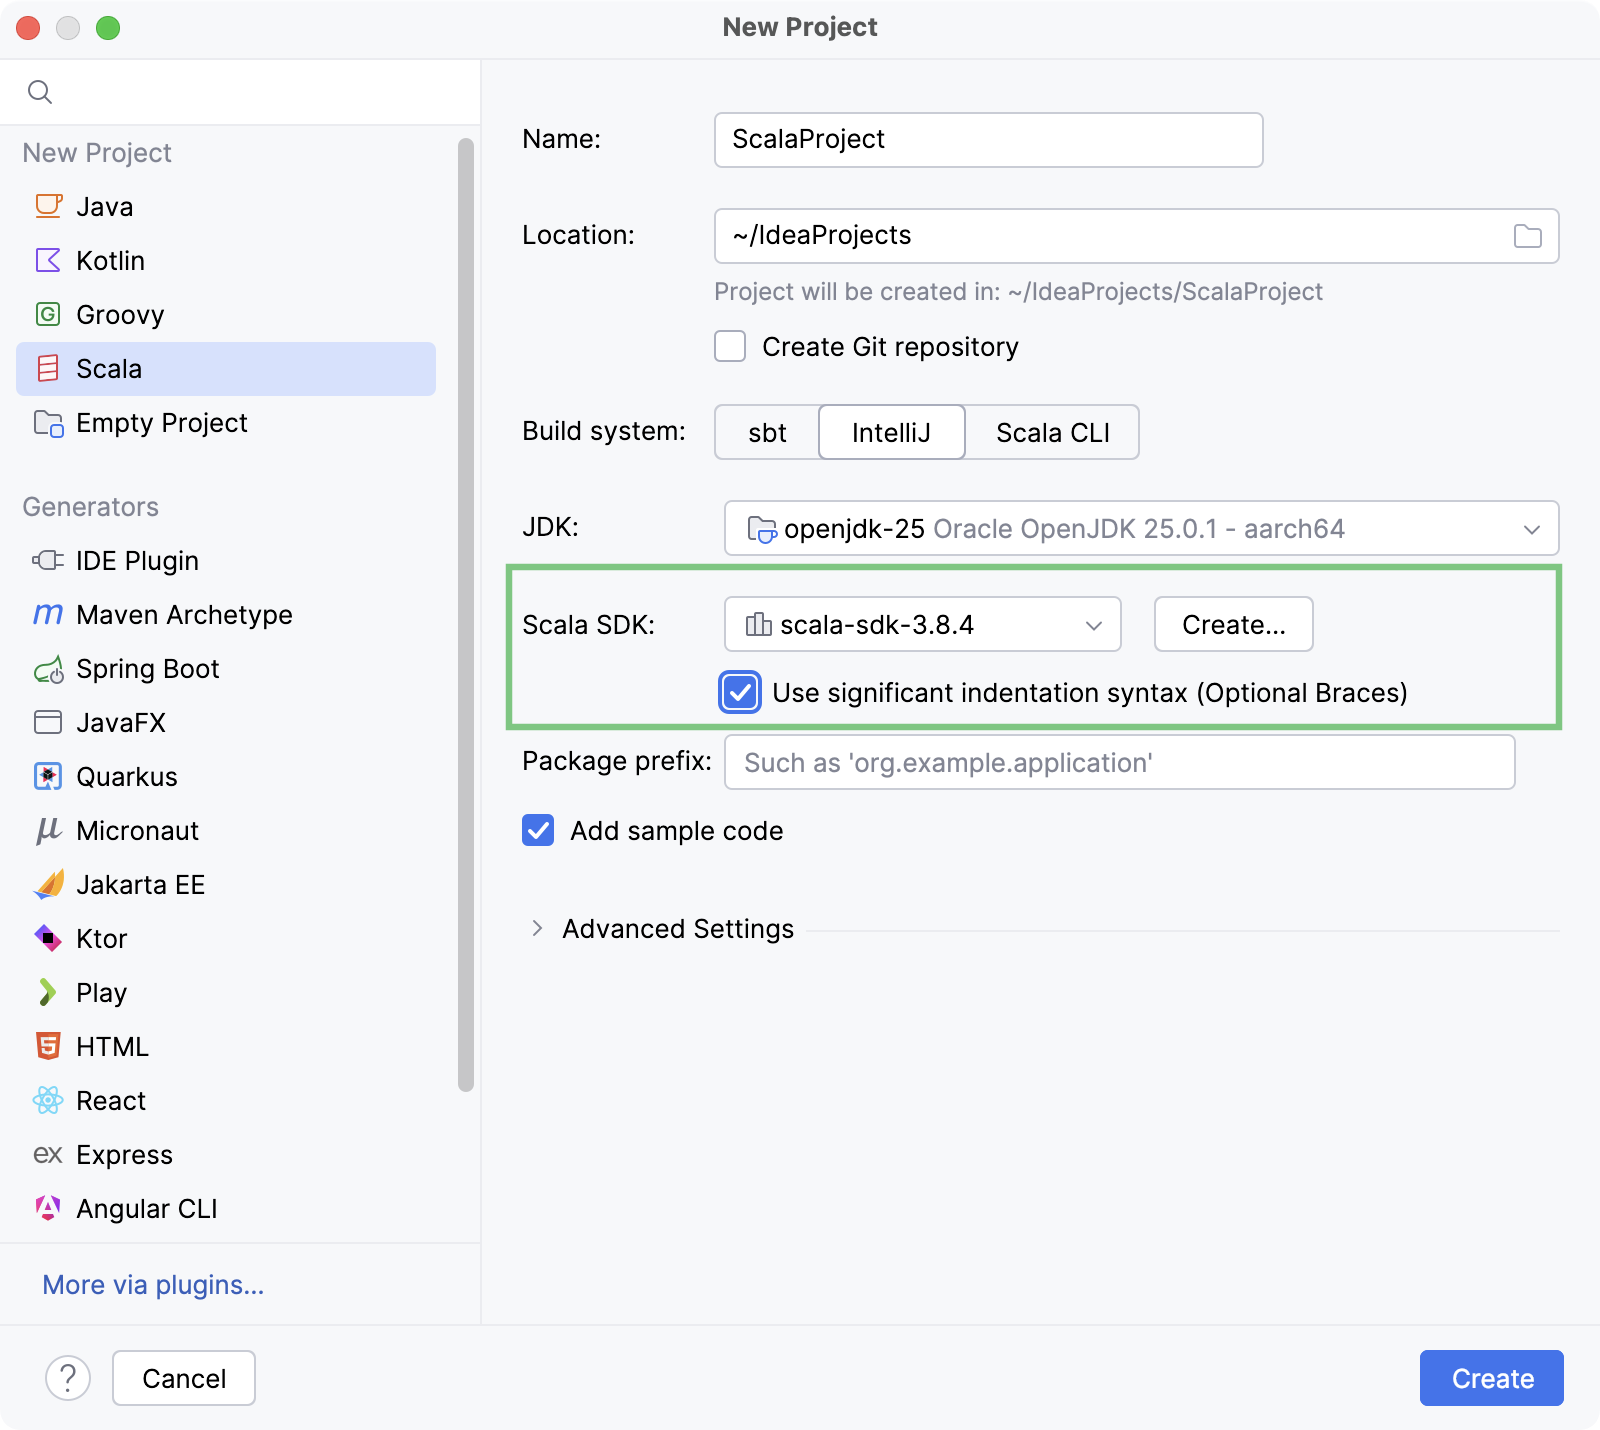Click JDK folder icon in dropdown
The height and width of the screenshot is (1430, 1600).
tap(762, 529)
